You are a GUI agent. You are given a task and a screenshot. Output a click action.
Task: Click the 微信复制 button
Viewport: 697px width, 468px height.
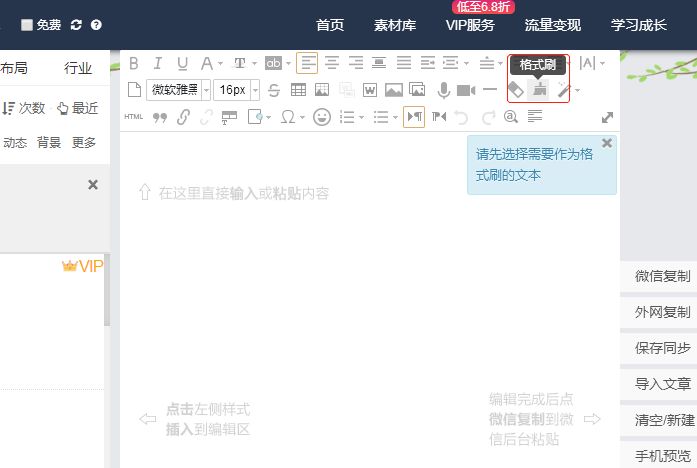(x=662, y=276)
